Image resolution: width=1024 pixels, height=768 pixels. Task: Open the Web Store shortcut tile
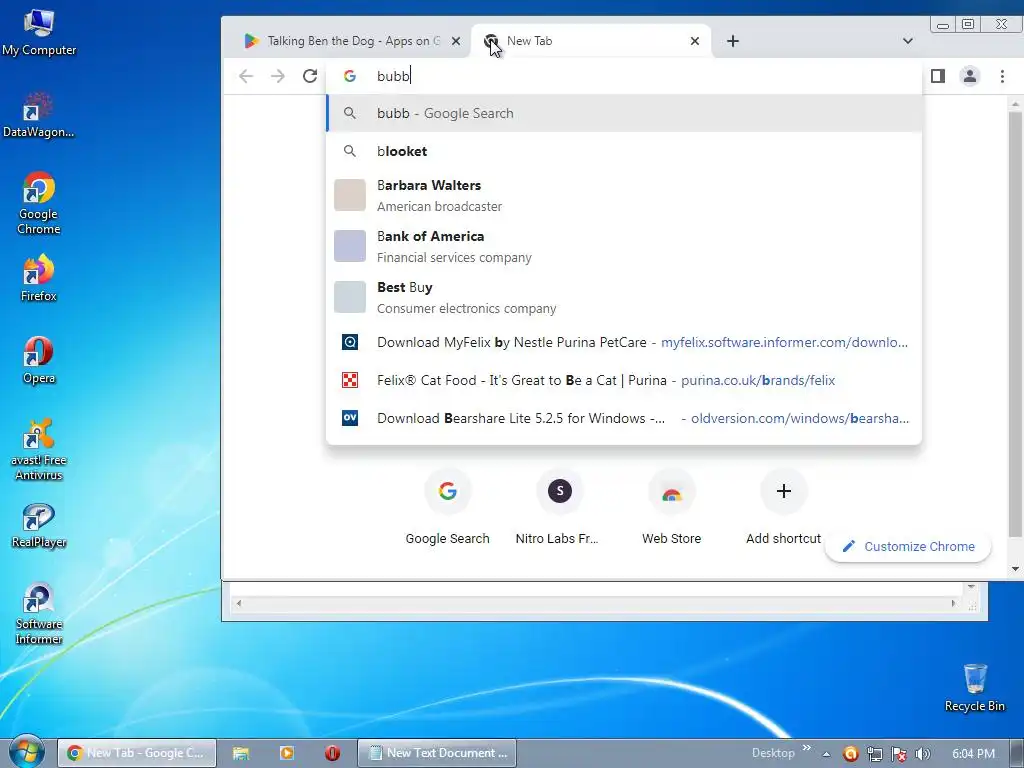[x=671, y=507]
